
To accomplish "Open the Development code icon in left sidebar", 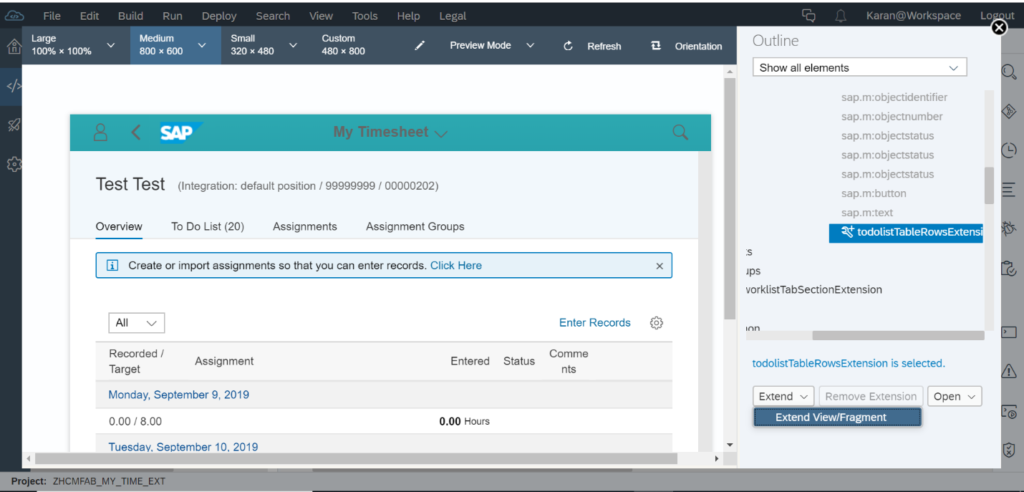I will [12, 86].
